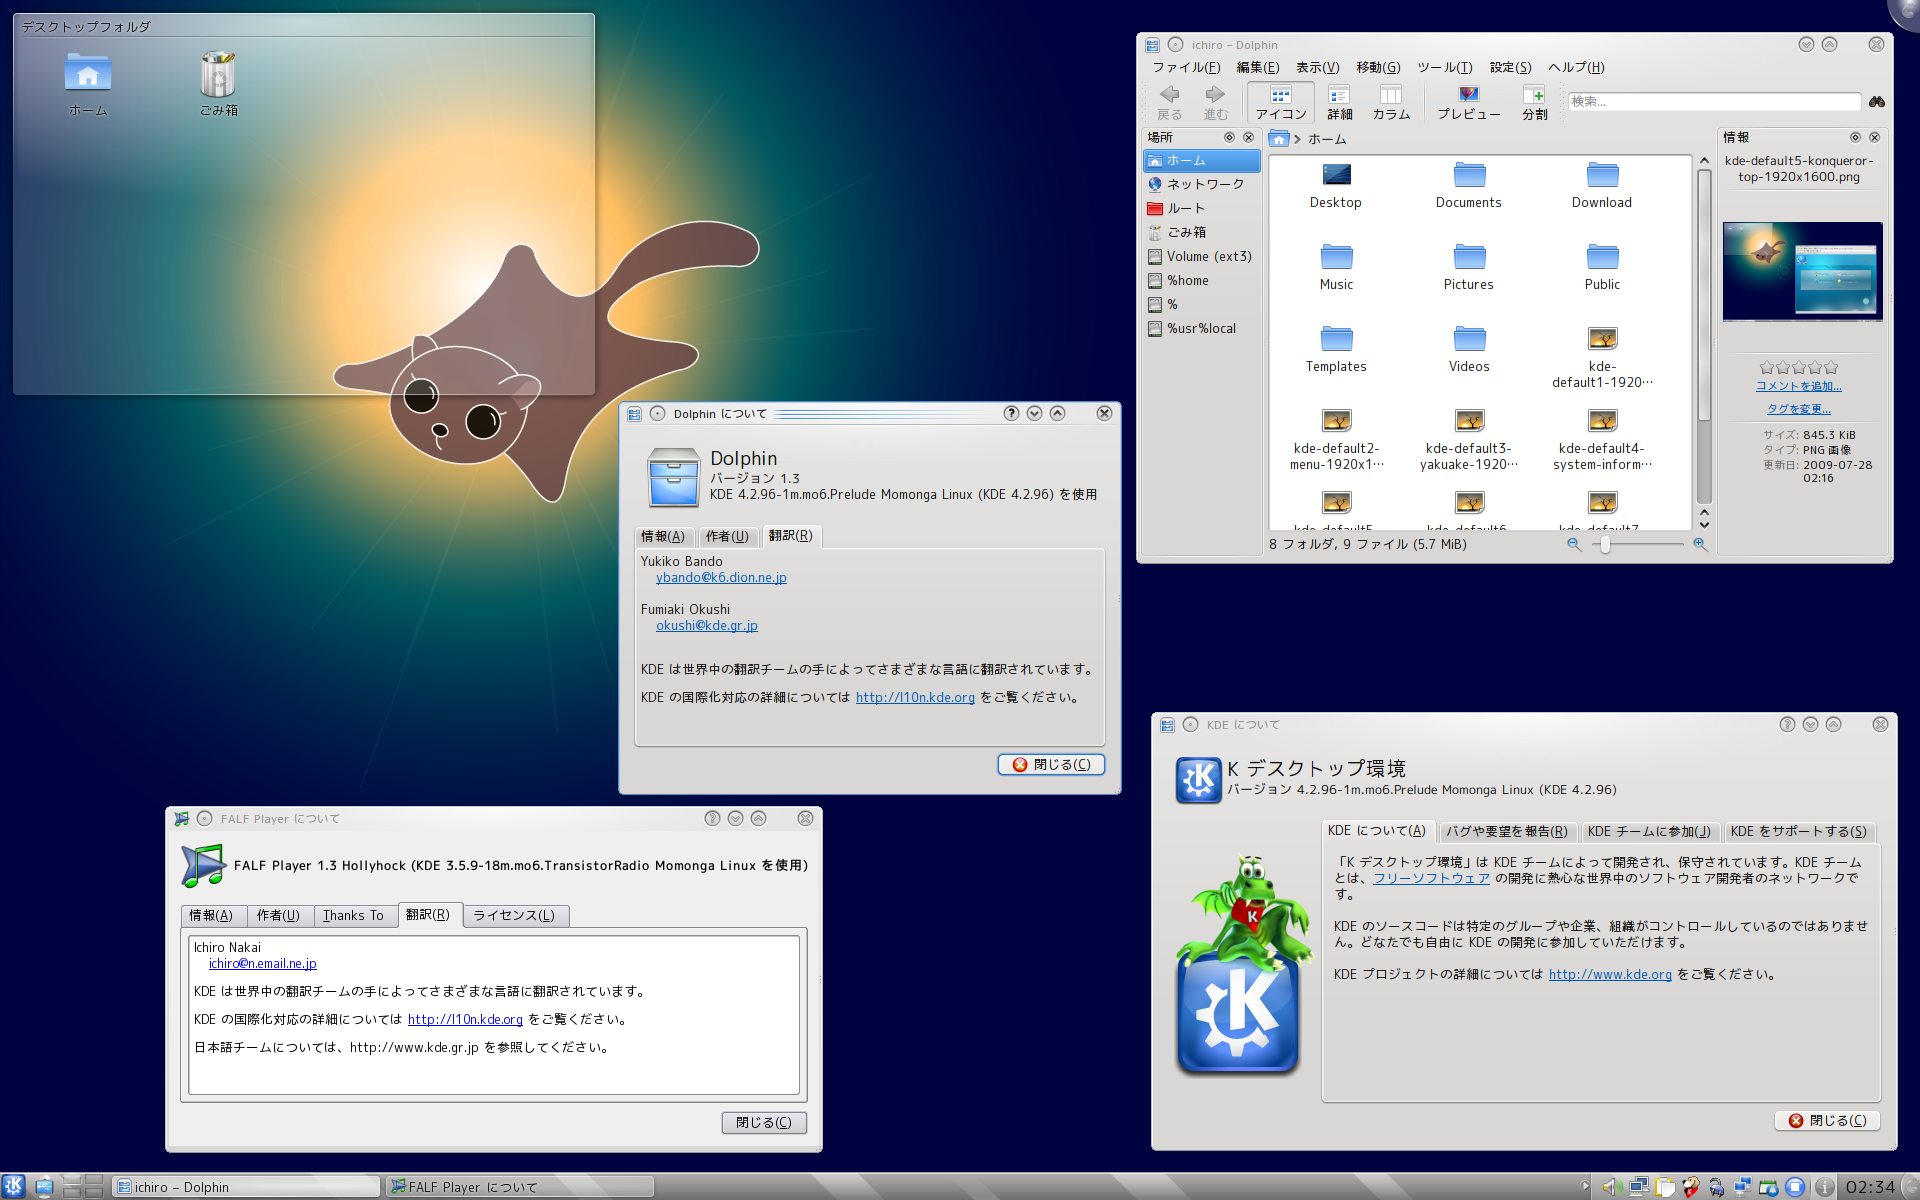Go back with the 戻る arrow in Dolphin

pos(1169,102)
